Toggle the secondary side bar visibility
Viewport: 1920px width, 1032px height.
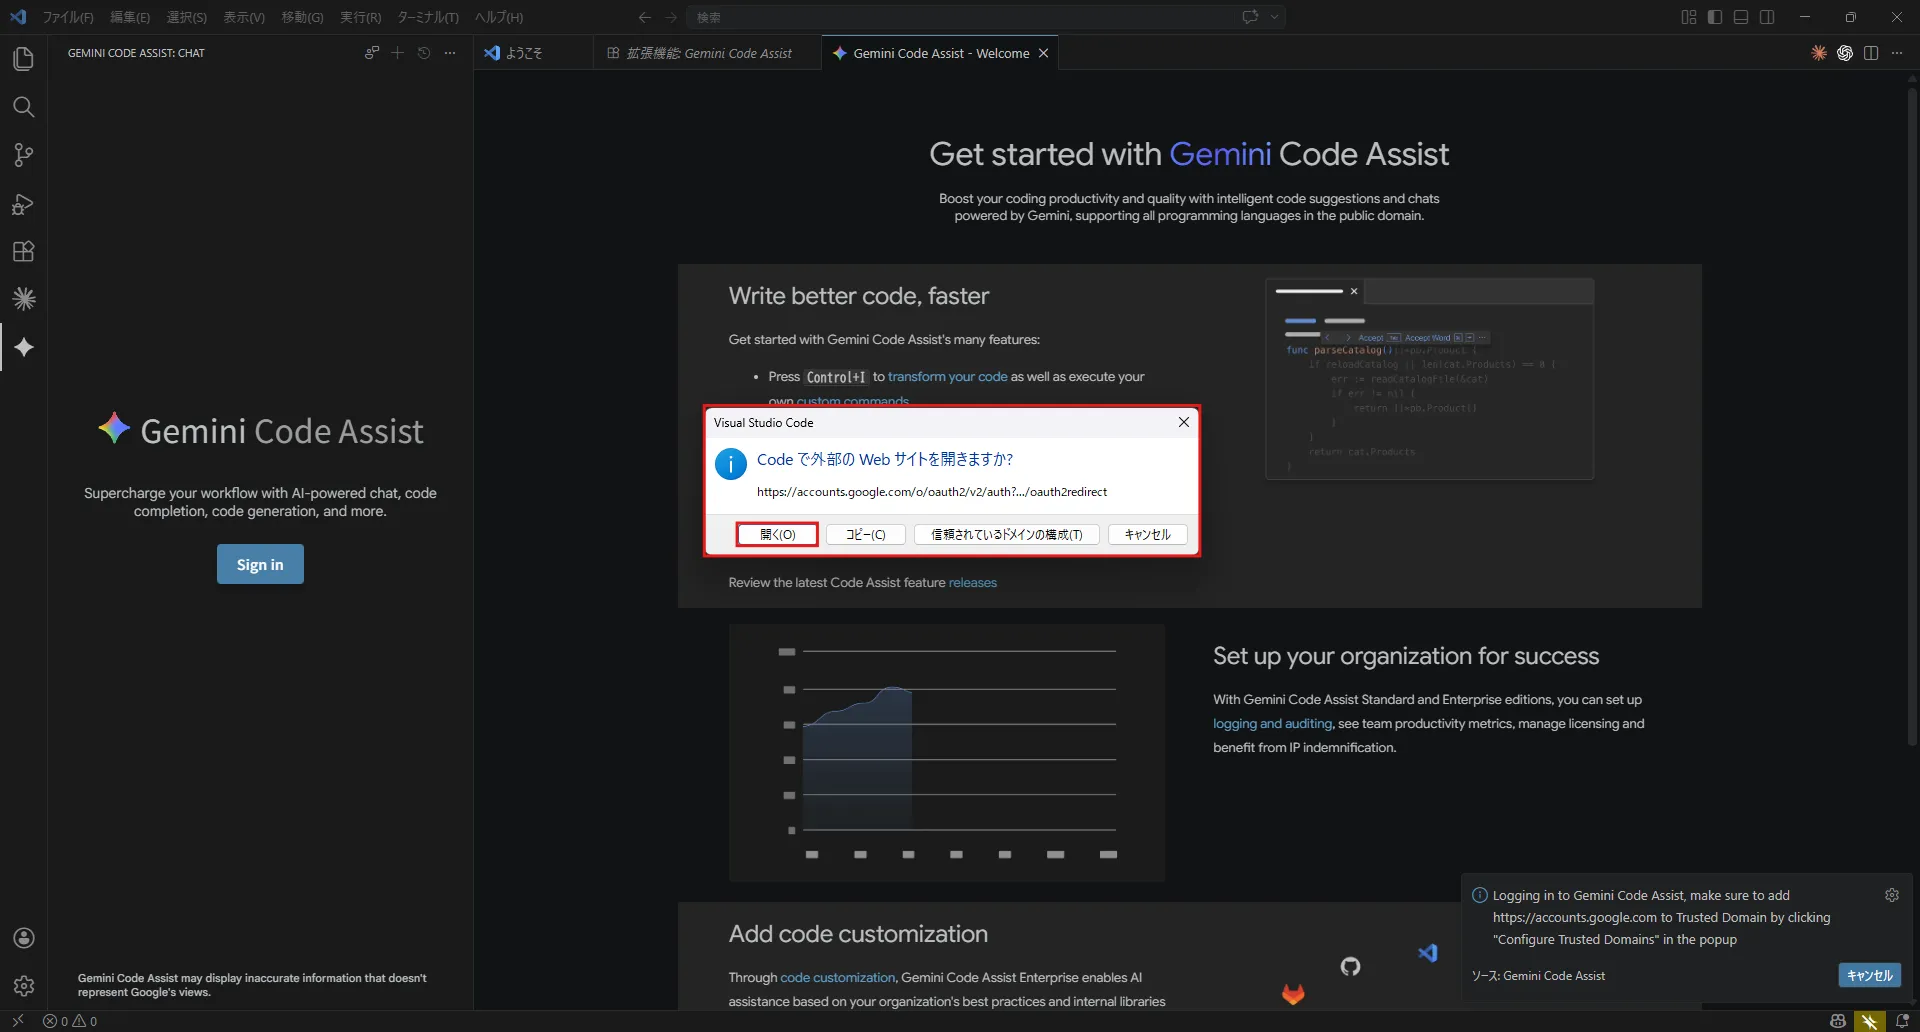point(1767,17)
